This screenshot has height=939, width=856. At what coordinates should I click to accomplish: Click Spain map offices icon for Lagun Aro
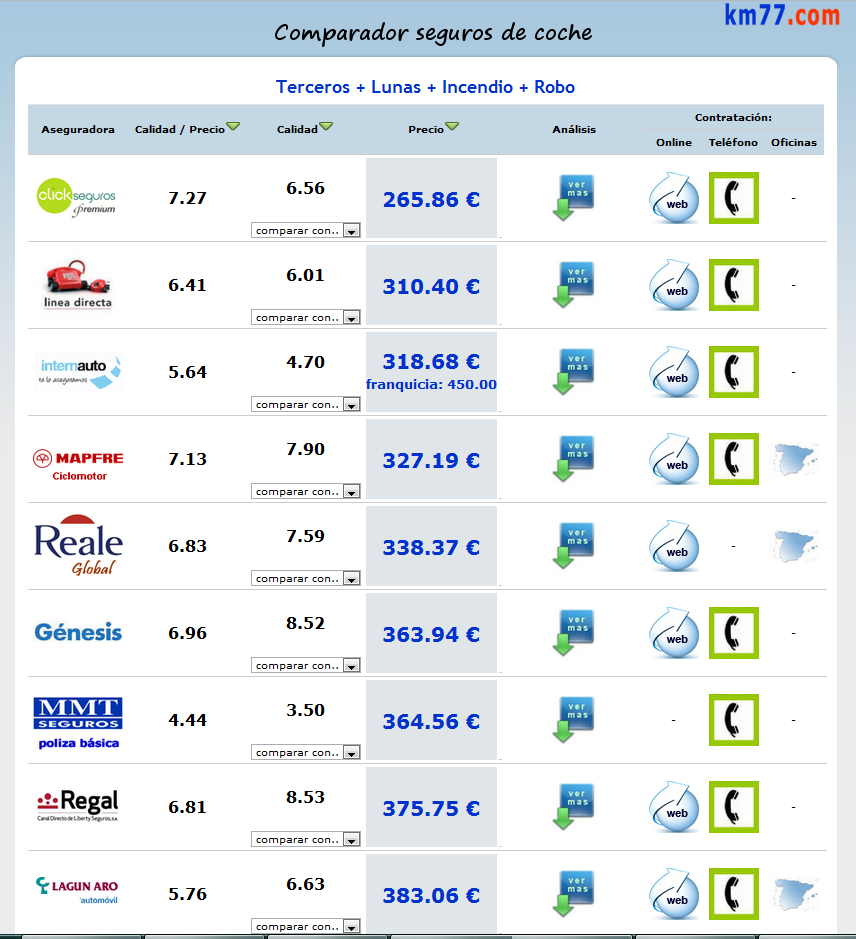coord(797,894)
